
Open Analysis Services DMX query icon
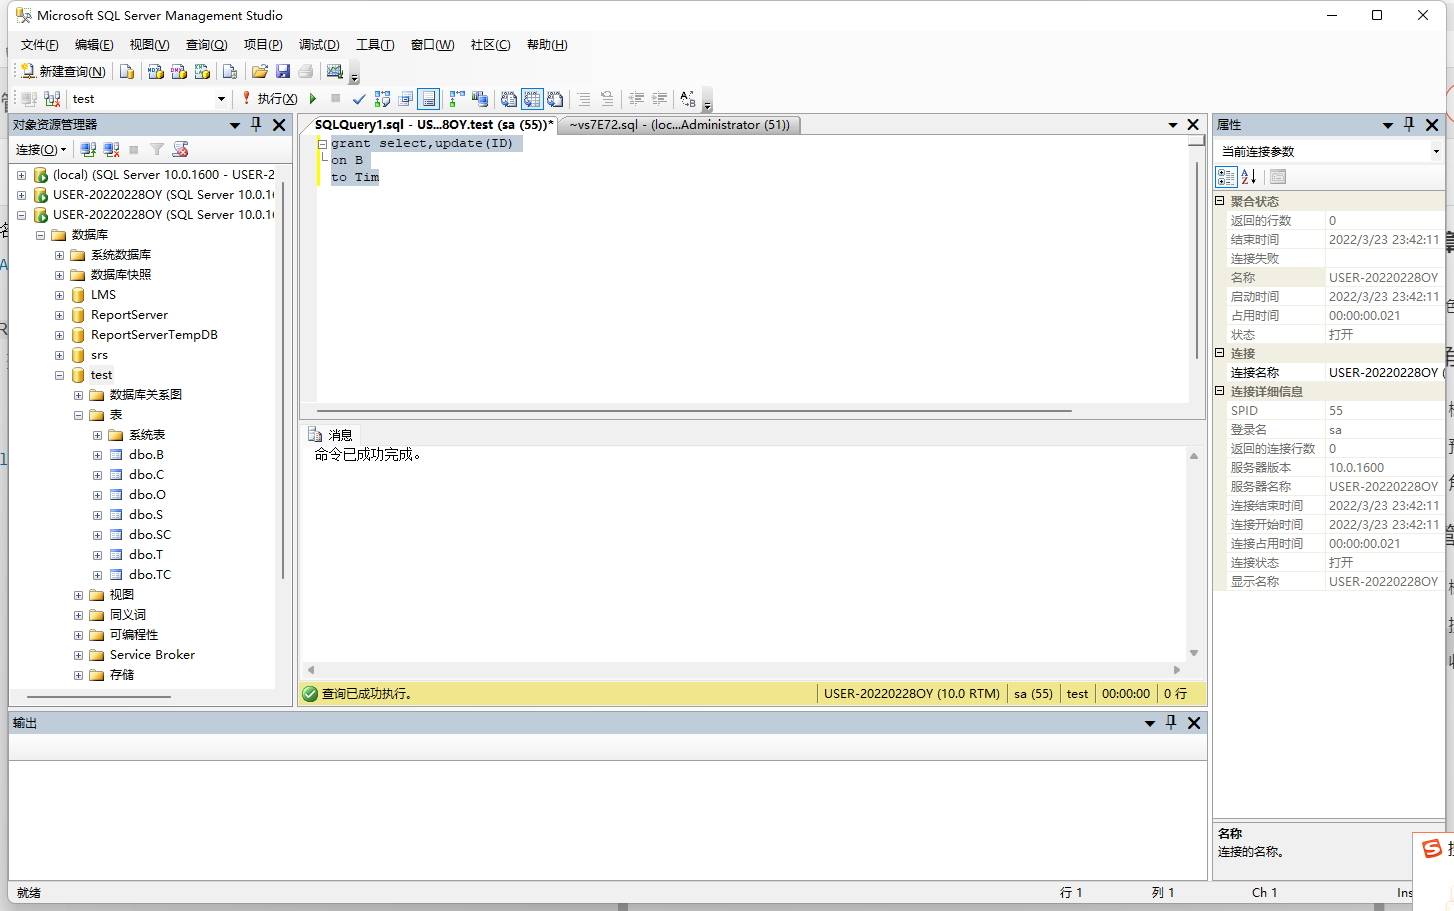coord(179,71)
